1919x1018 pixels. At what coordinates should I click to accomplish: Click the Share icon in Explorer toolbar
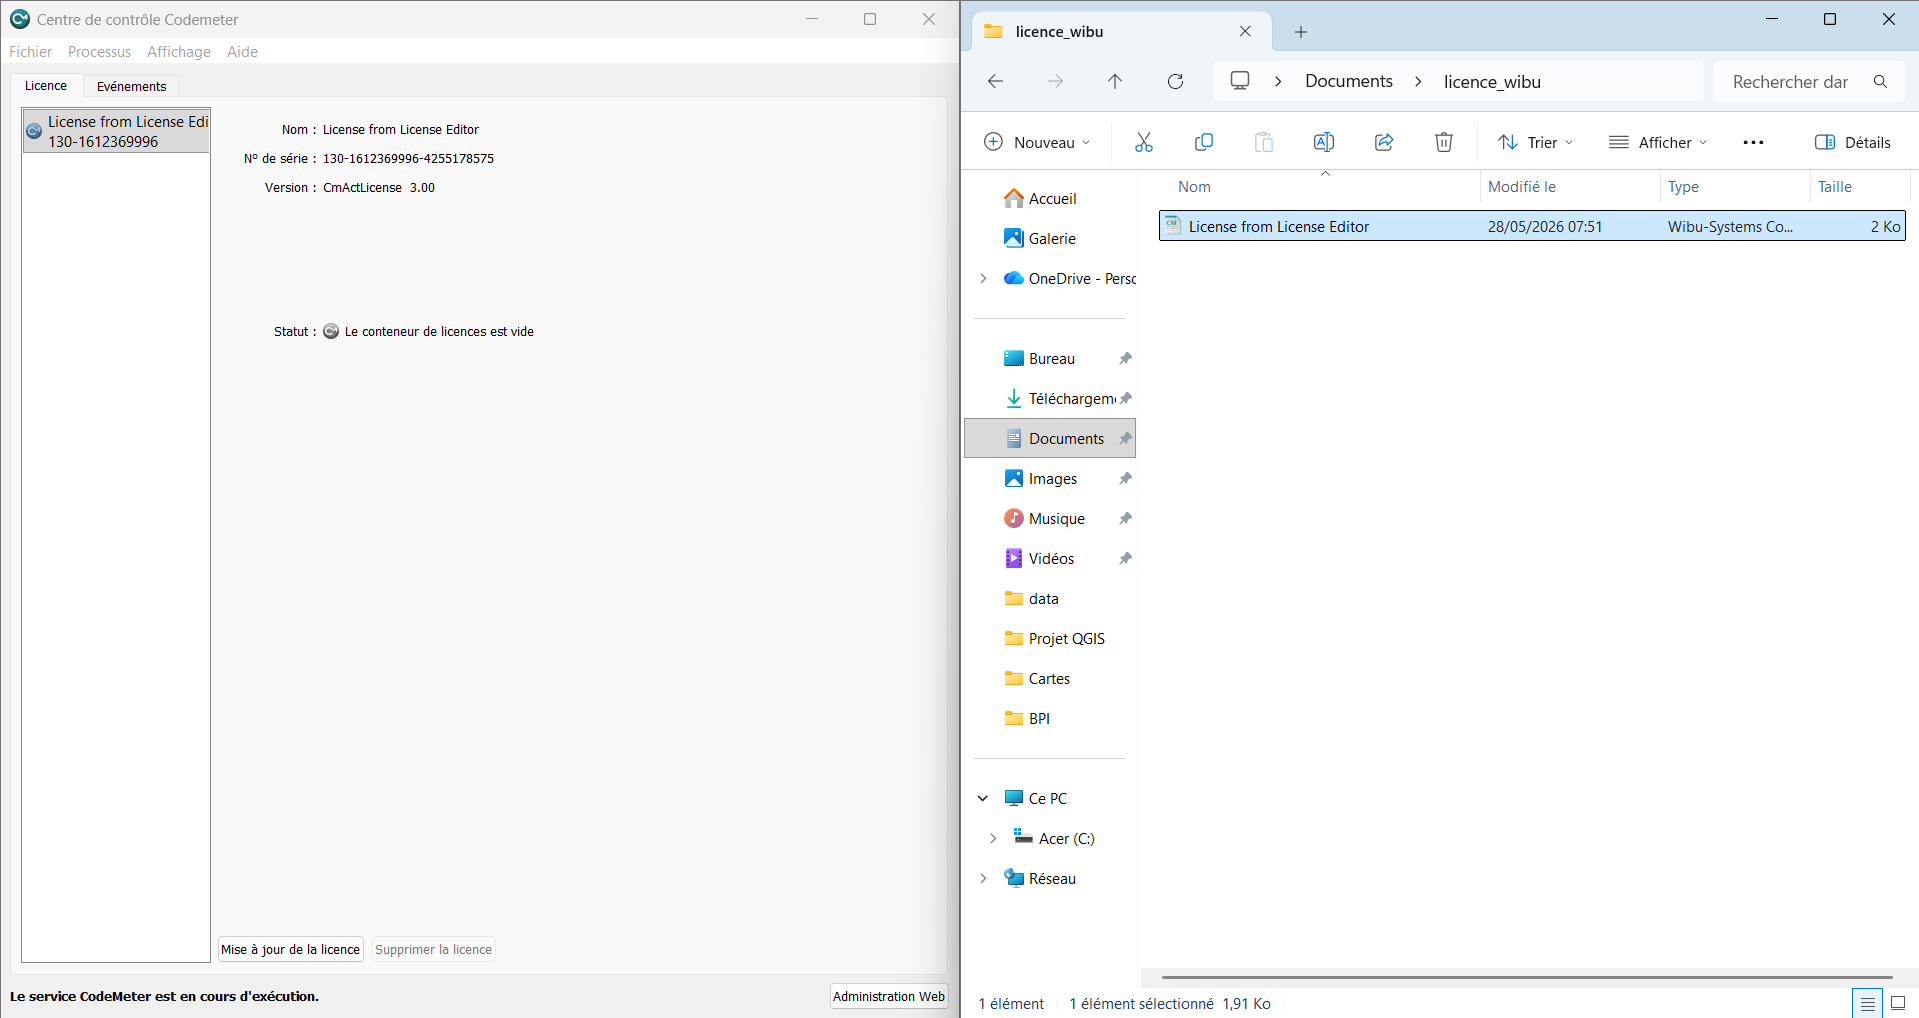pyautogui.click(x=1384, y=142)
